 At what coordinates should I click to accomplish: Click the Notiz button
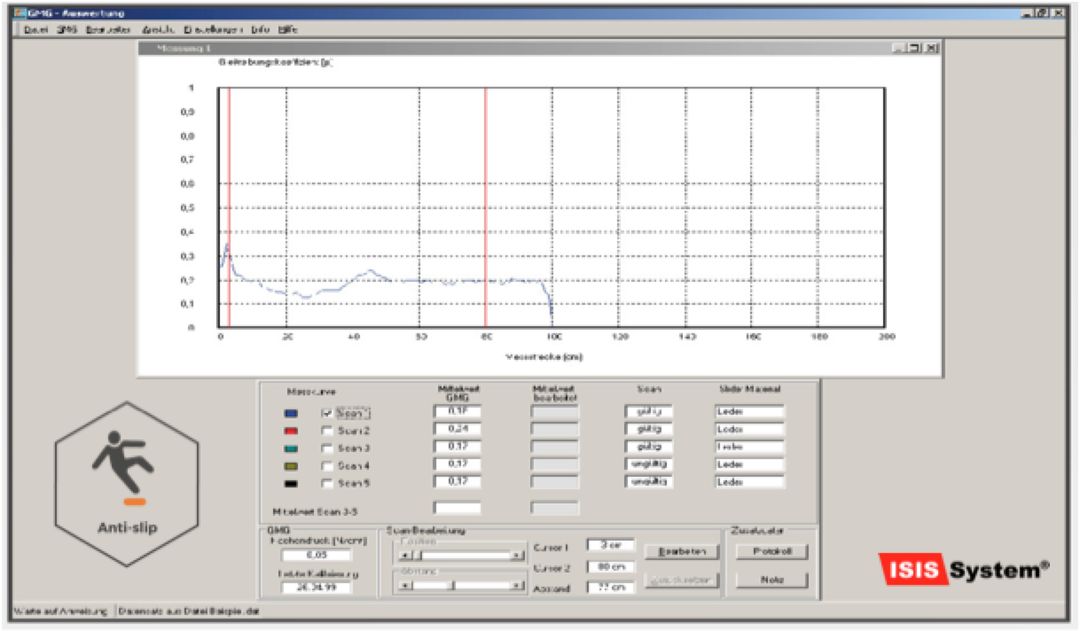point(771,580)
